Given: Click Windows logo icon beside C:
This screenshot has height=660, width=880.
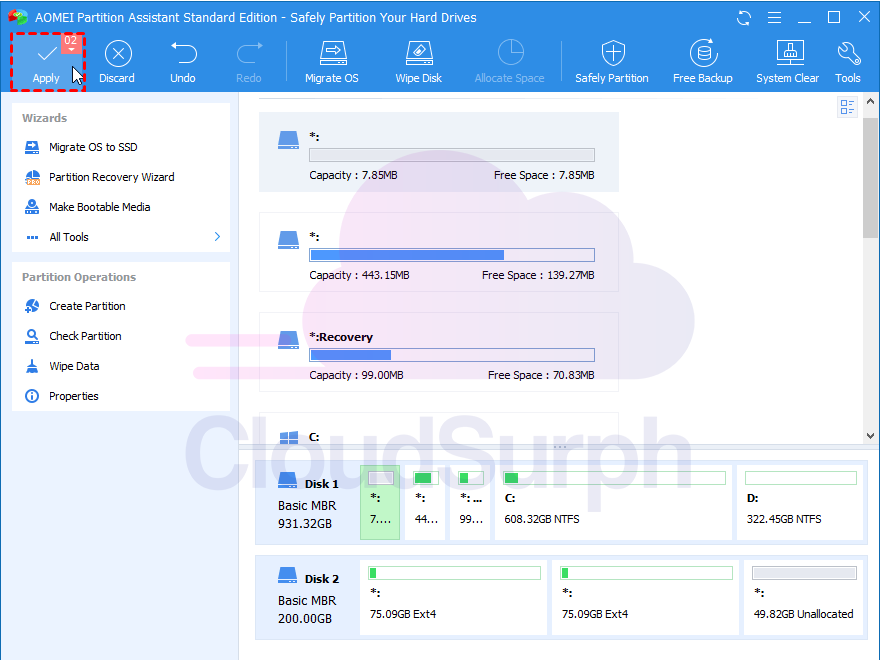Looking at the screenshot, I should pyautogui.click(x=288, y=438).
